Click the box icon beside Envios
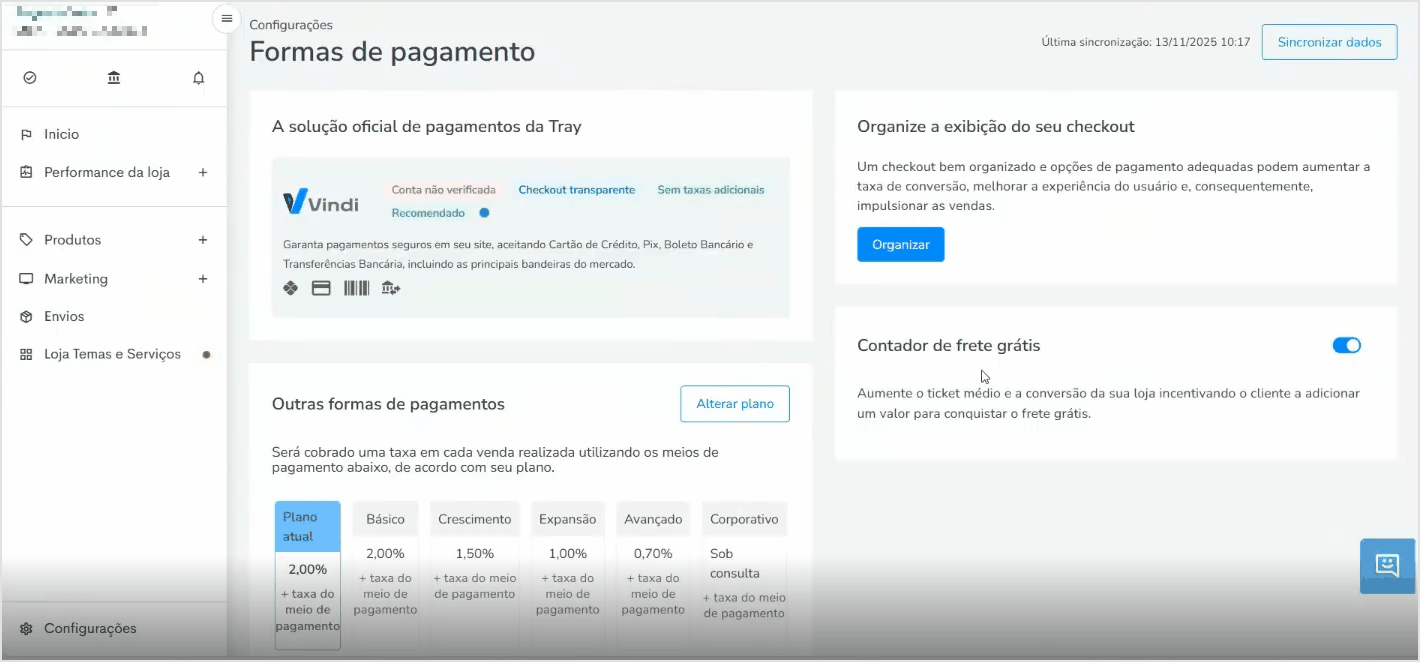Viewport: 1420px width, 662px height. [26, 316]
